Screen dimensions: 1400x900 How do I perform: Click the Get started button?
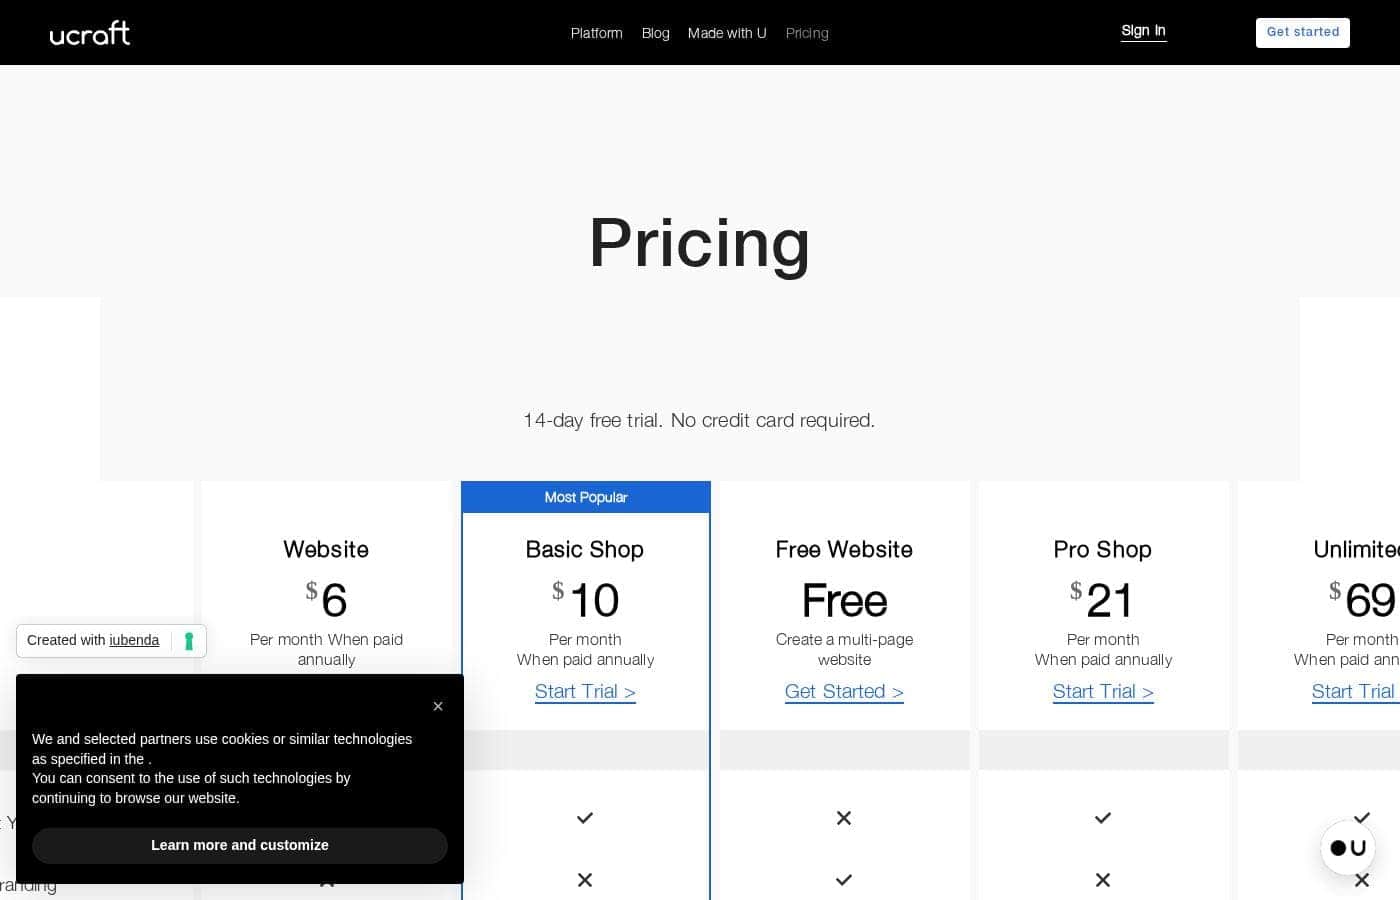[1302, 32]
